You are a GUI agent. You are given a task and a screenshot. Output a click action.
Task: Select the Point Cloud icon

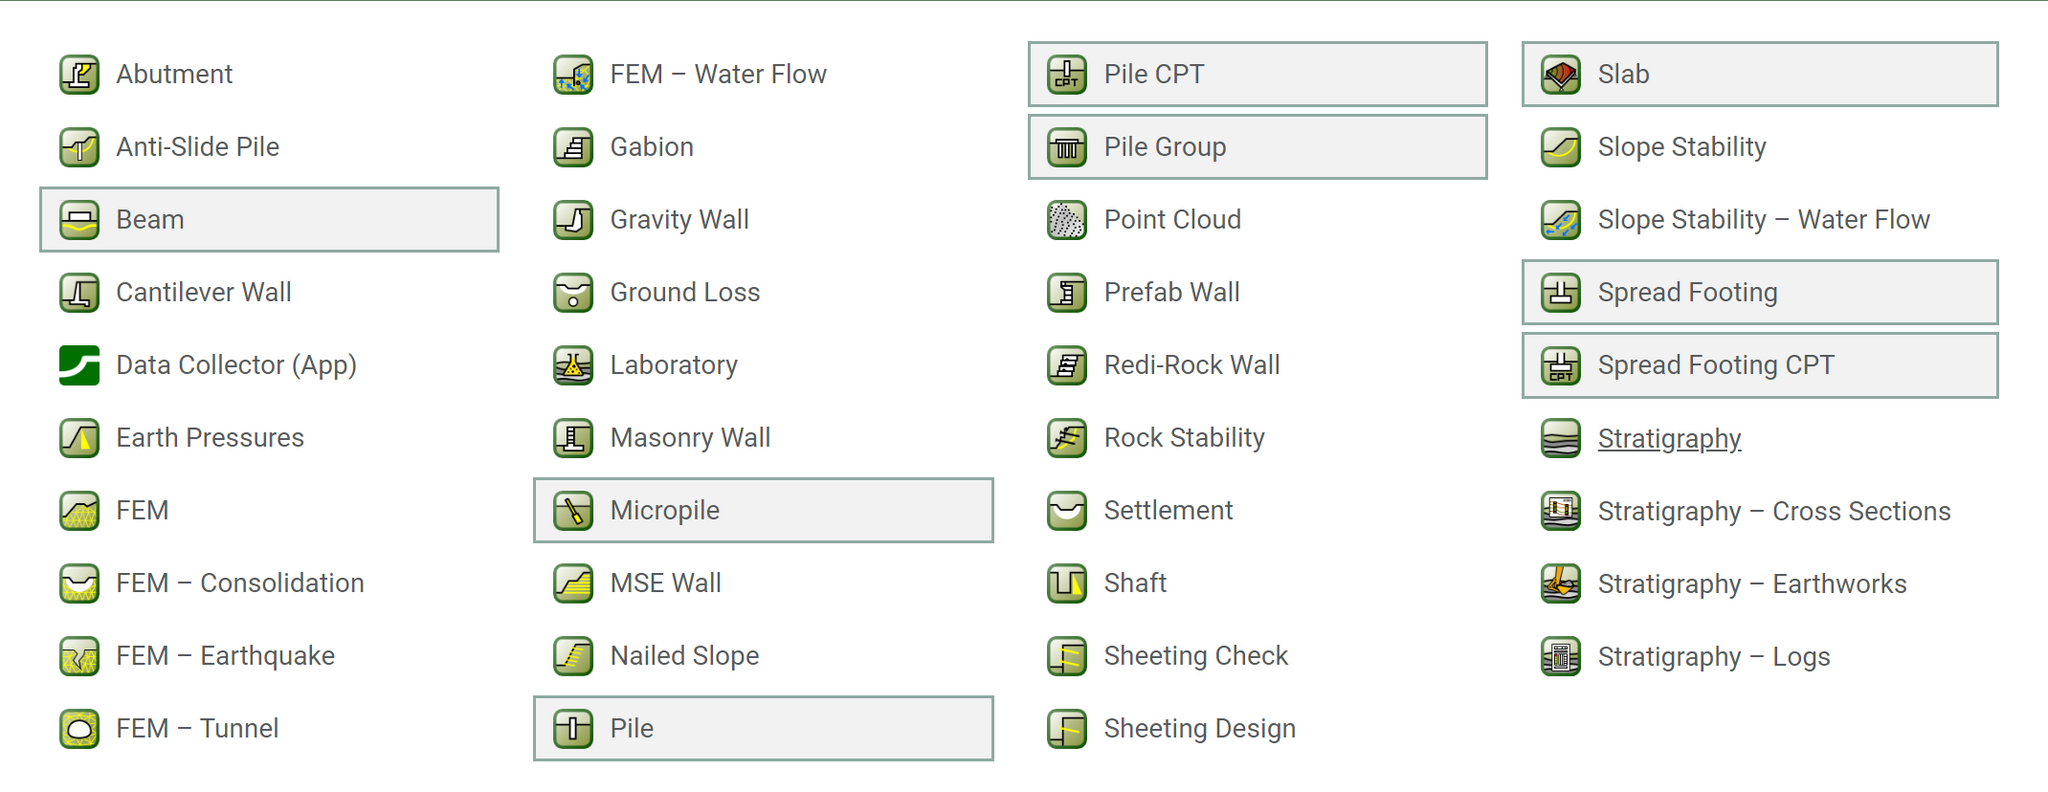[x=1067, y=220]
